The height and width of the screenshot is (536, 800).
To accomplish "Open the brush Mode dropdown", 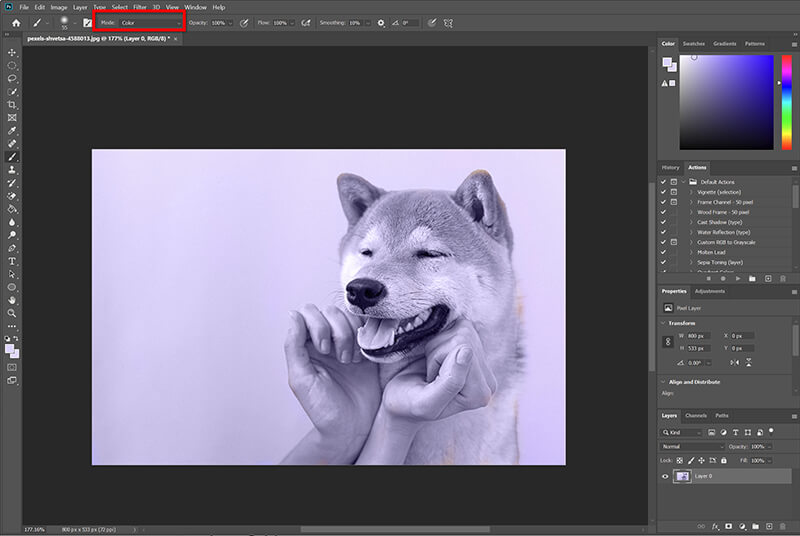I will [x=151, y=23].
